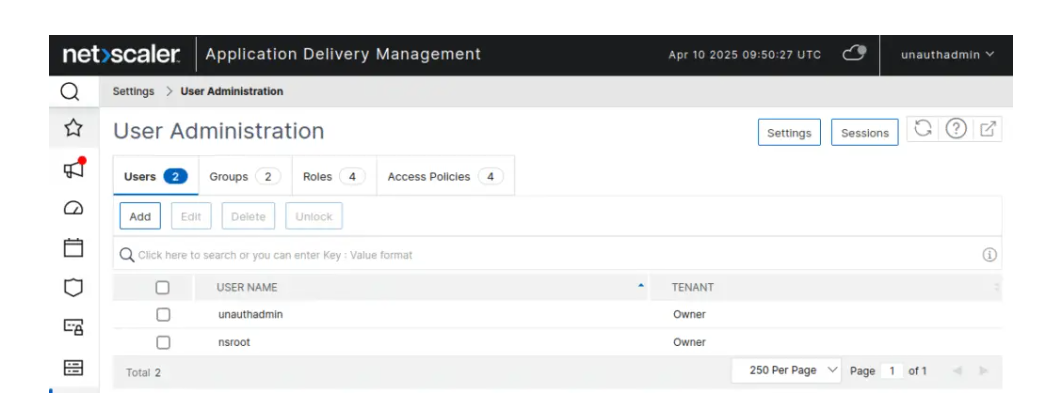Open the server stack icon in sidebar
1039x415 pixels.
[73, 367]
